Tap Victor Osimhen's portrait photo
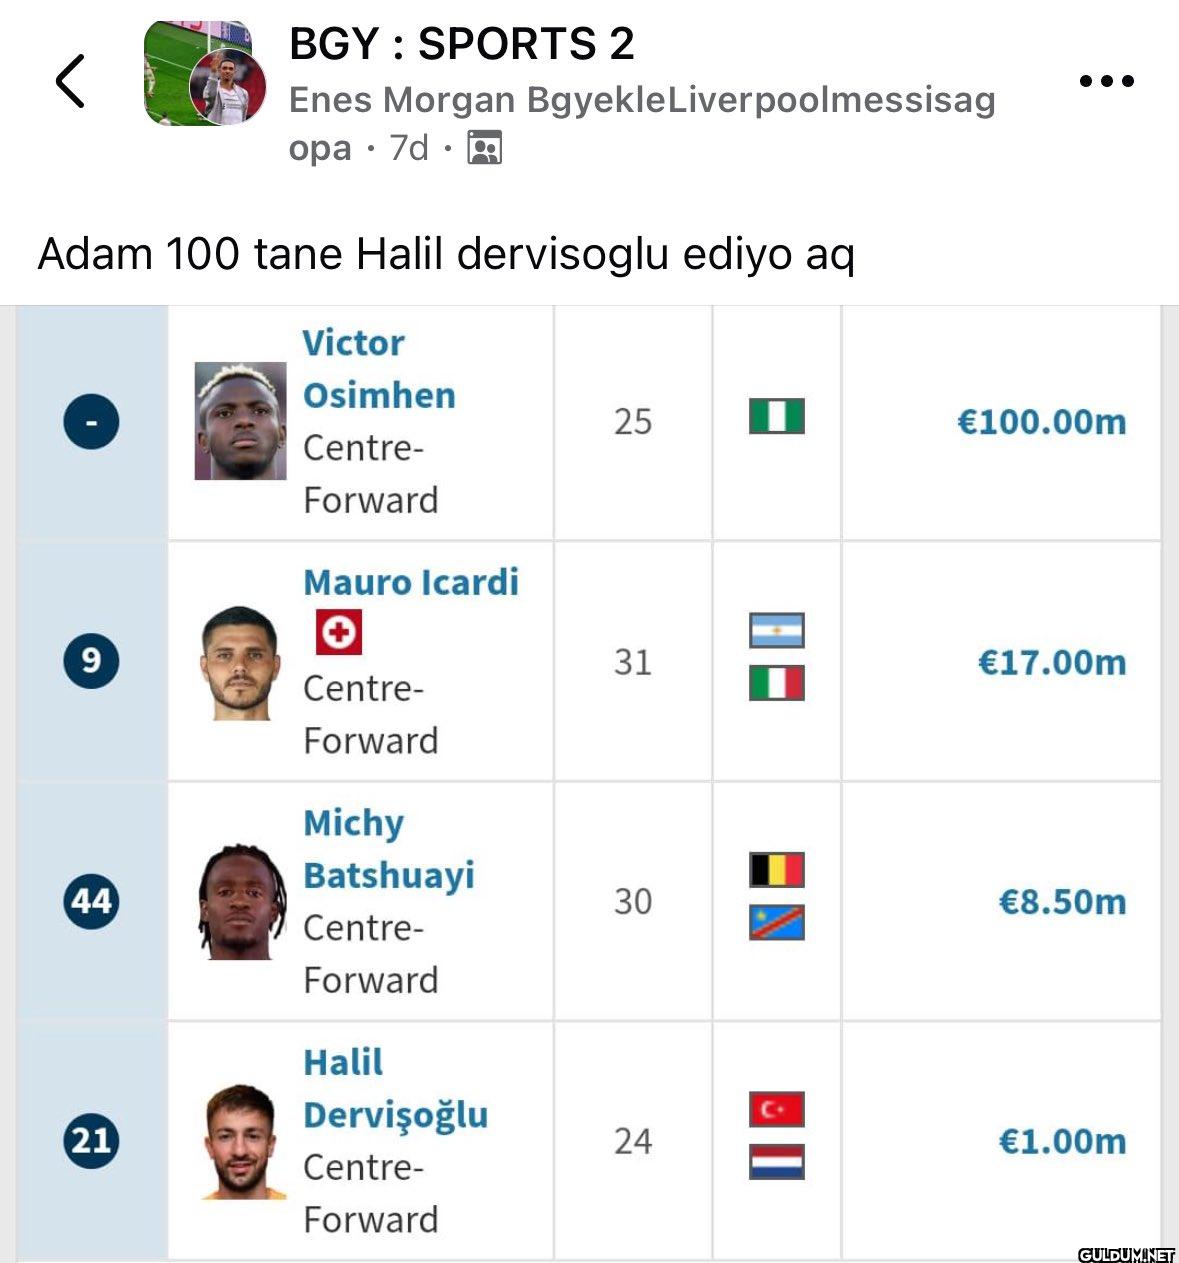The image size is (1179, 1263). pos(240,421)
